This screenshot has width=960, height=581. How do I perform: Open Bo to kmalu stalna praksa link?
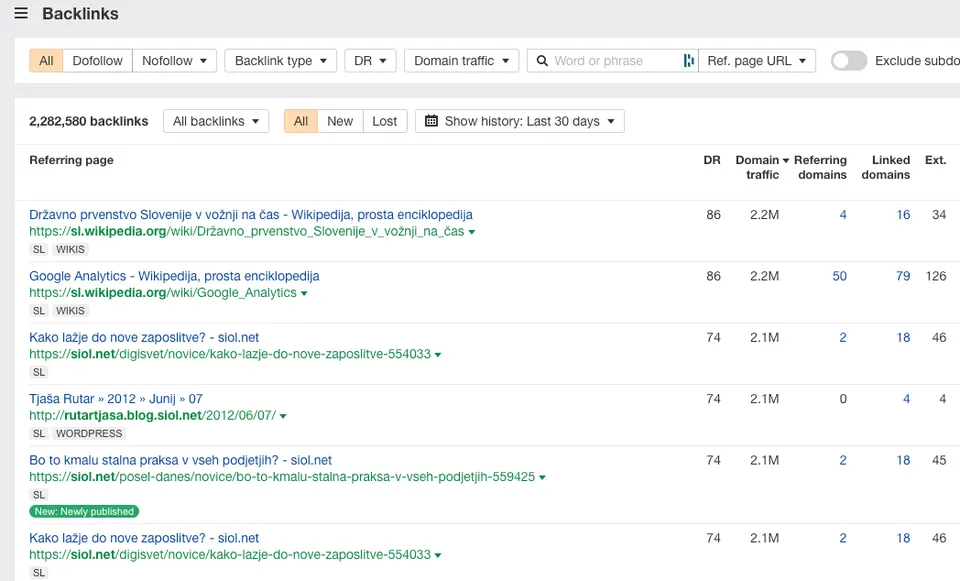pos(181,460)
